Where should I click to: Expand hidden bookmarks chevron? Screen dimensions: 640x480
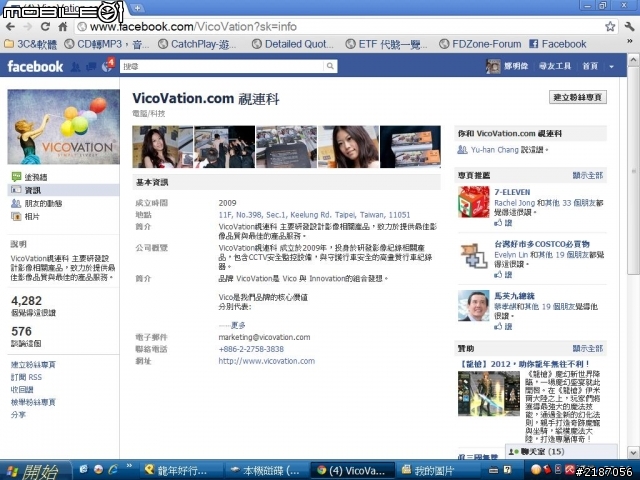click(x=629, y=42)
